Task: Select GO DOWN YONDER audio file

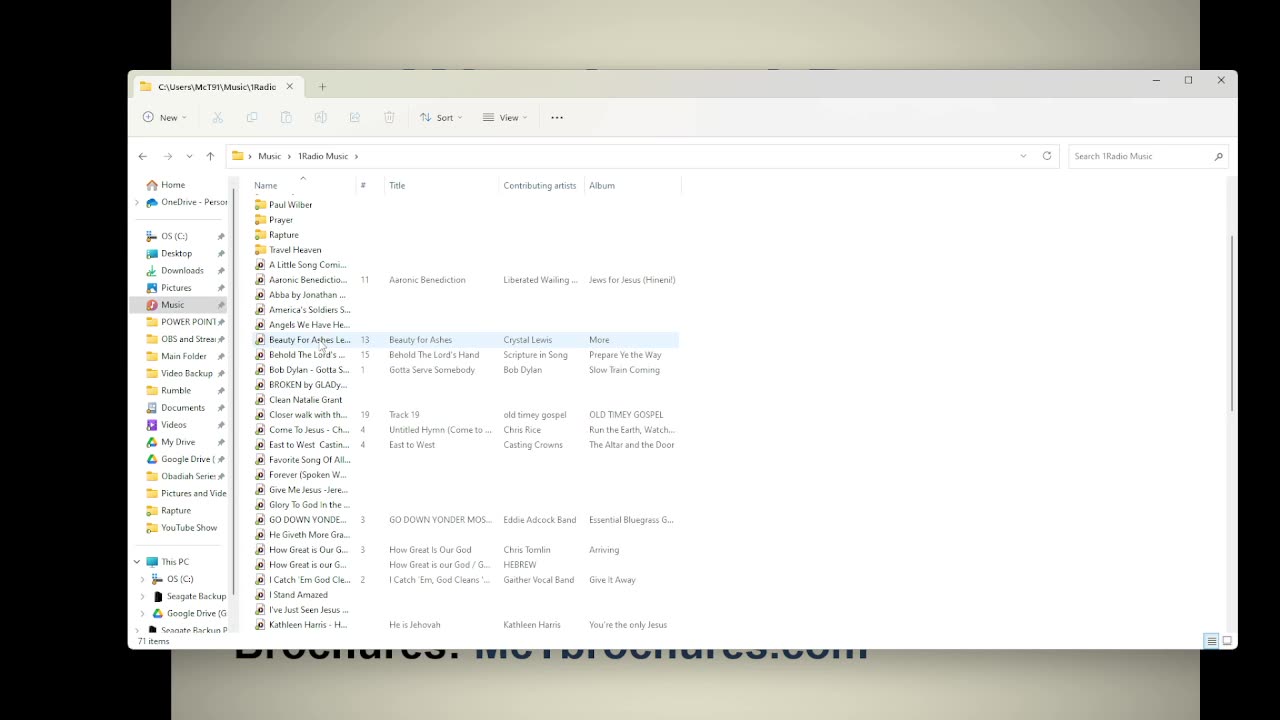Action: pos(466,520)
